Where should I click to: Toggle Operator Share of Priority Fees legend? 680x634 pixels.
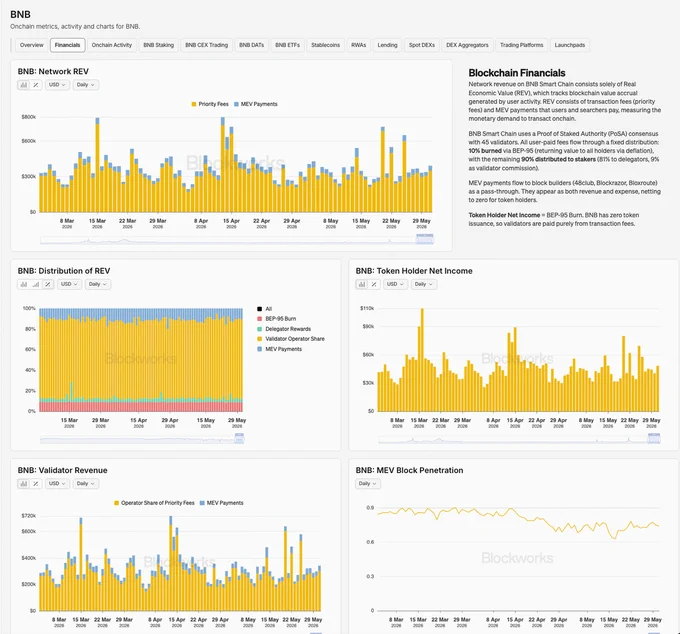(154, 503)
